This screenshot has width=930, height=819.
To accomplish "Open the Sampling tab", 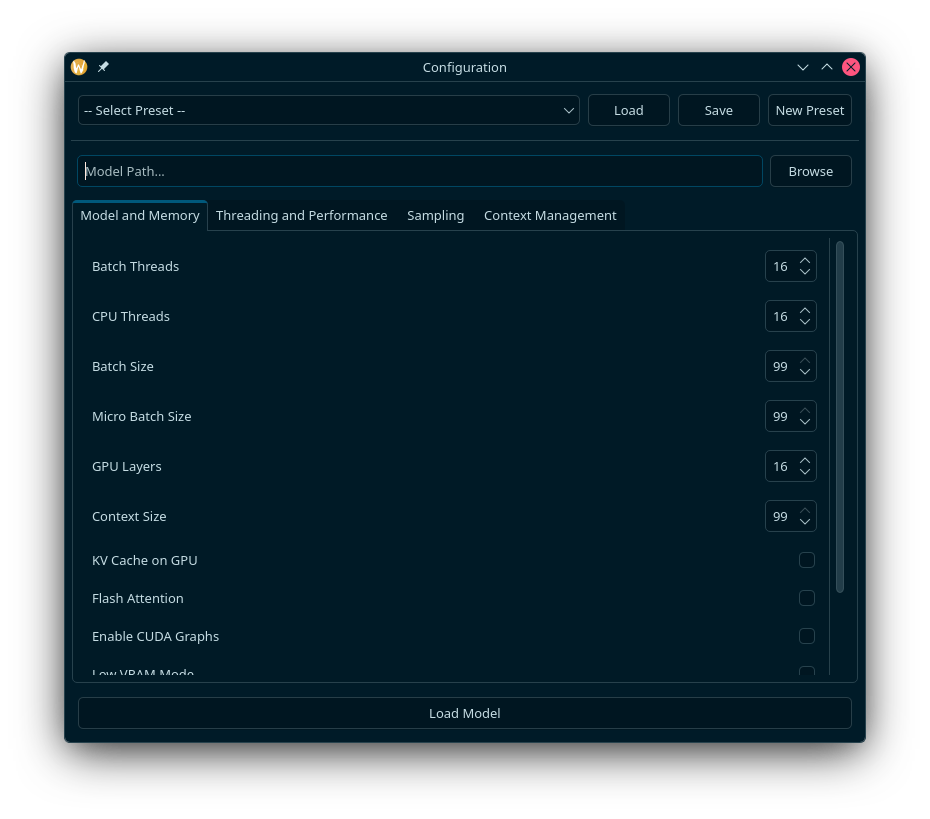I will point(435,215).
